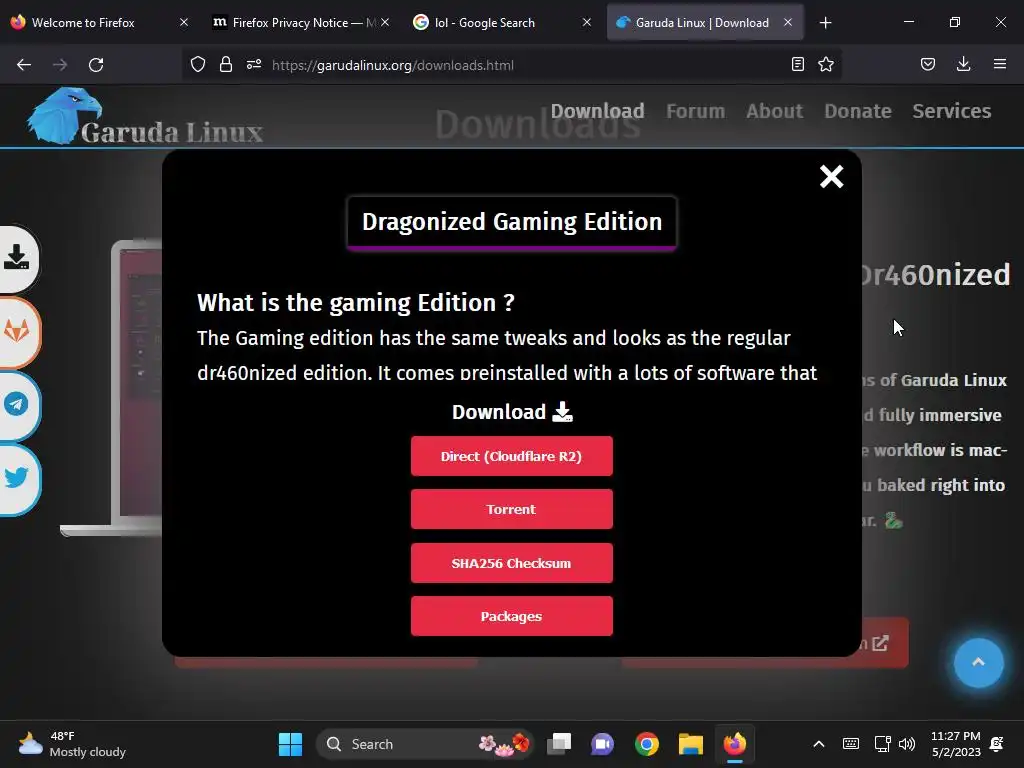Screen dimensions: 1024x768
Task: Reload the current page
Action: click(96, 65)
